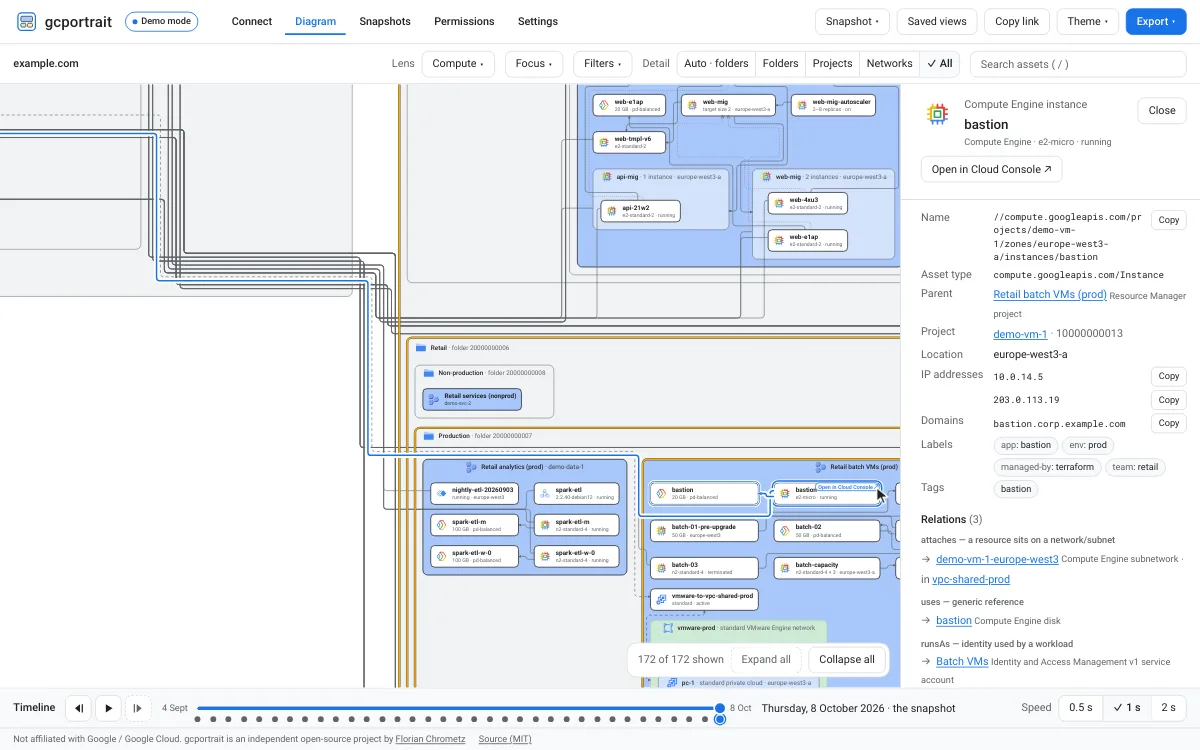Image resolution: width=1200 pixels, height=750 pixels.
Task: Open the Snapshot dropdown
Action: 852,21
